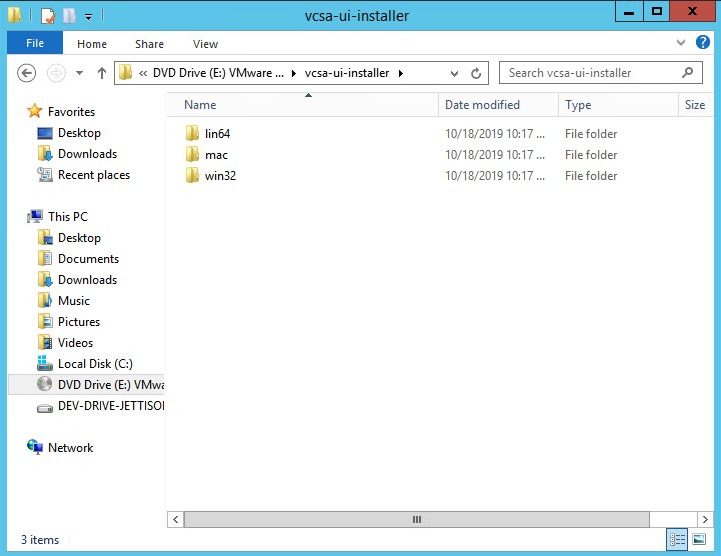Click the New folder quick access icon
721x556 pixels.
[69, 16]
